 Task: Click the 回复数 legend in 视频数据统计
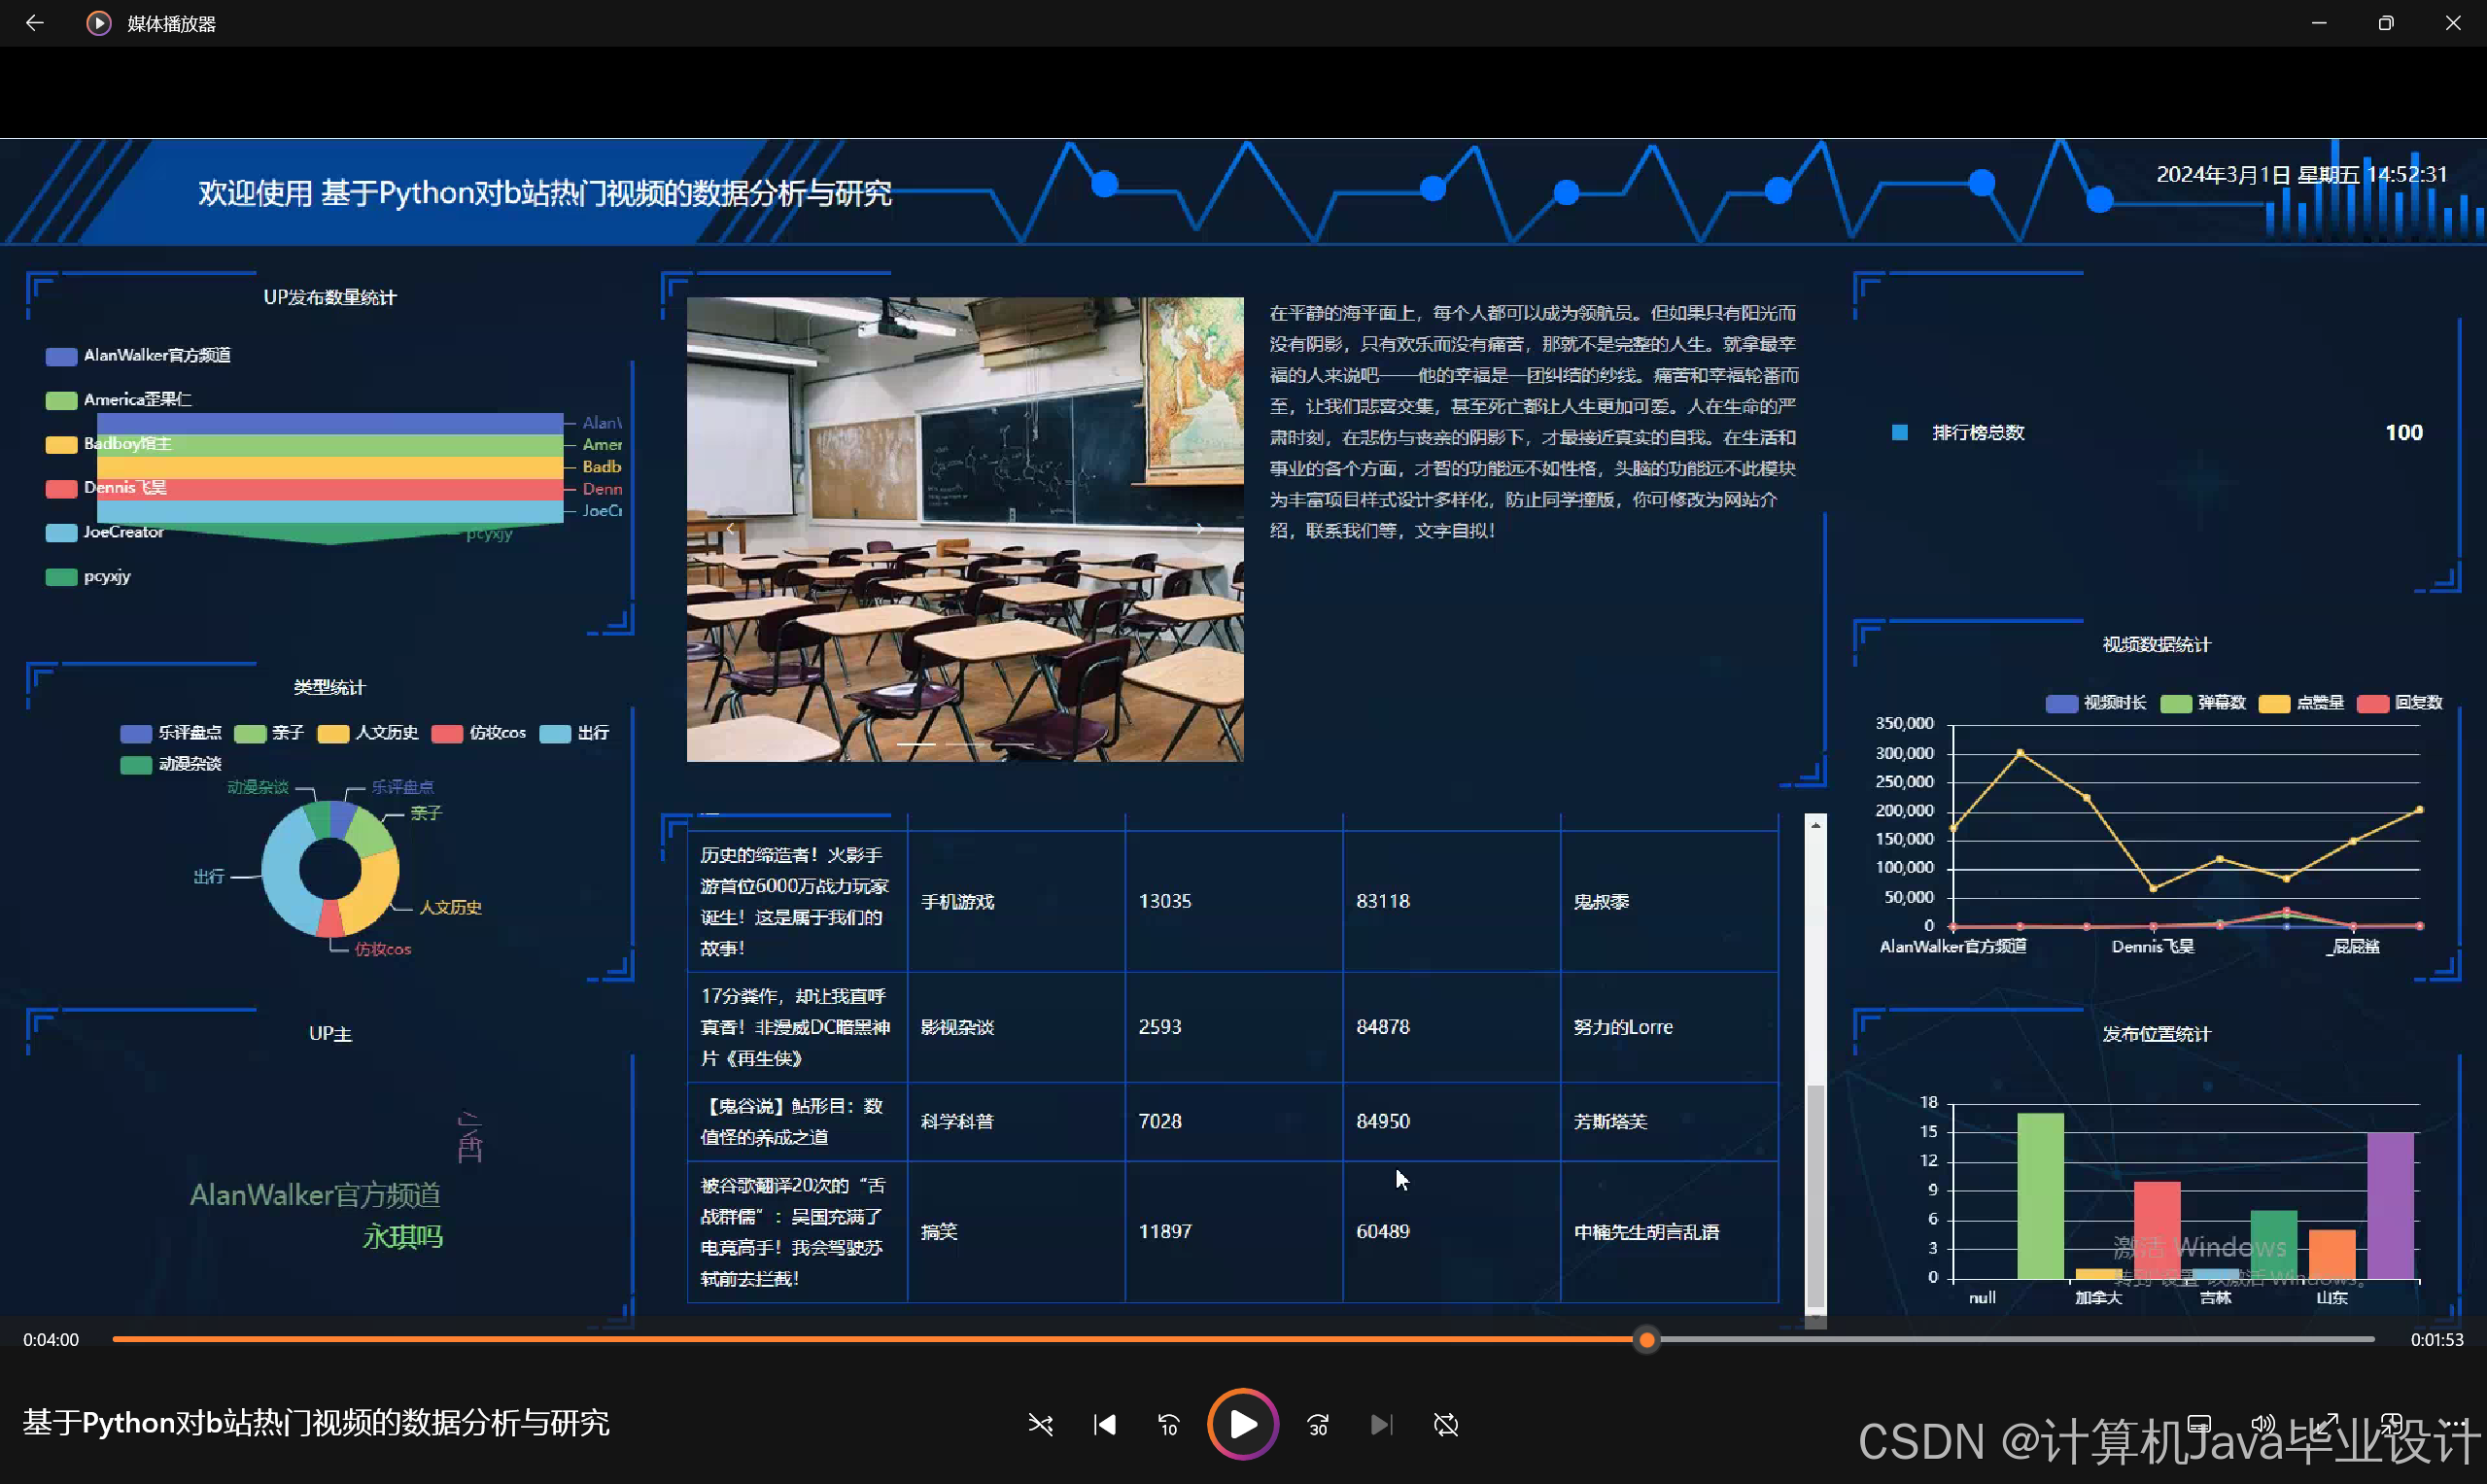pos(2399,703)
